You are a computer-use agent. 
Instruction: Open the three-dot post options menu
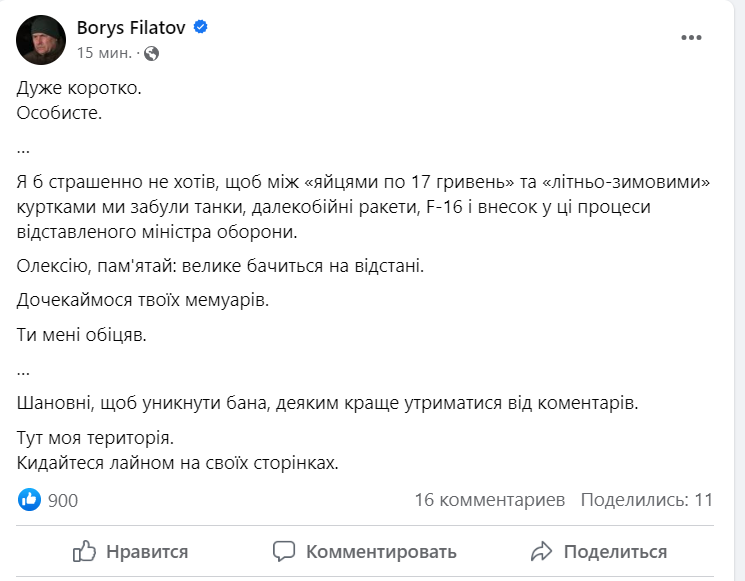click(x=692, y=38)
